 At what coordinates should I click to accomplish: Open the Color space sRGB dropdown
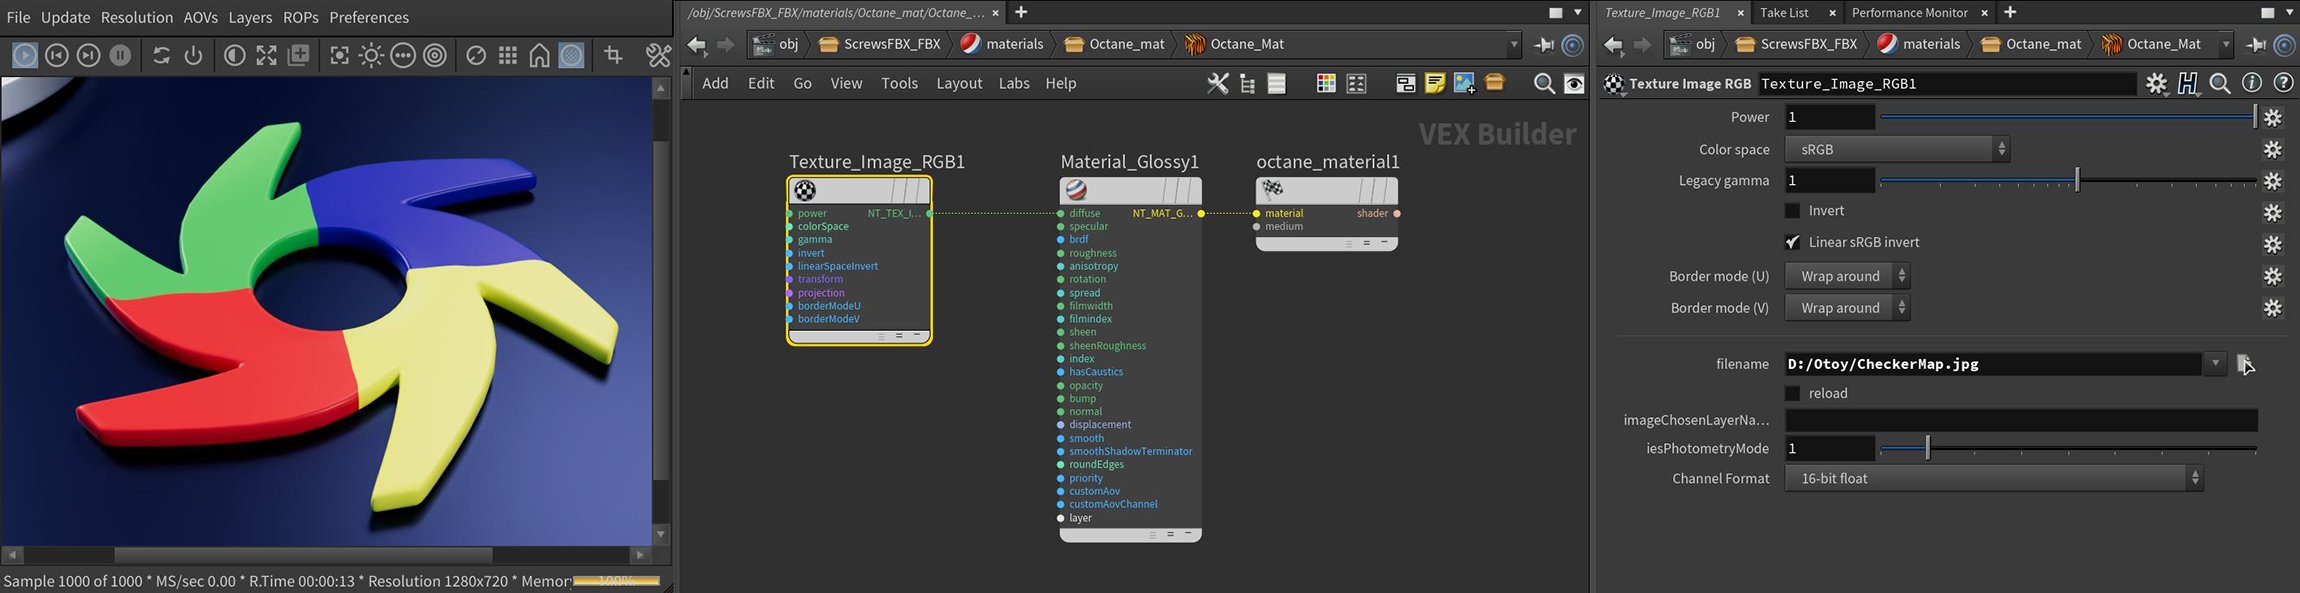click(1897, 149)
